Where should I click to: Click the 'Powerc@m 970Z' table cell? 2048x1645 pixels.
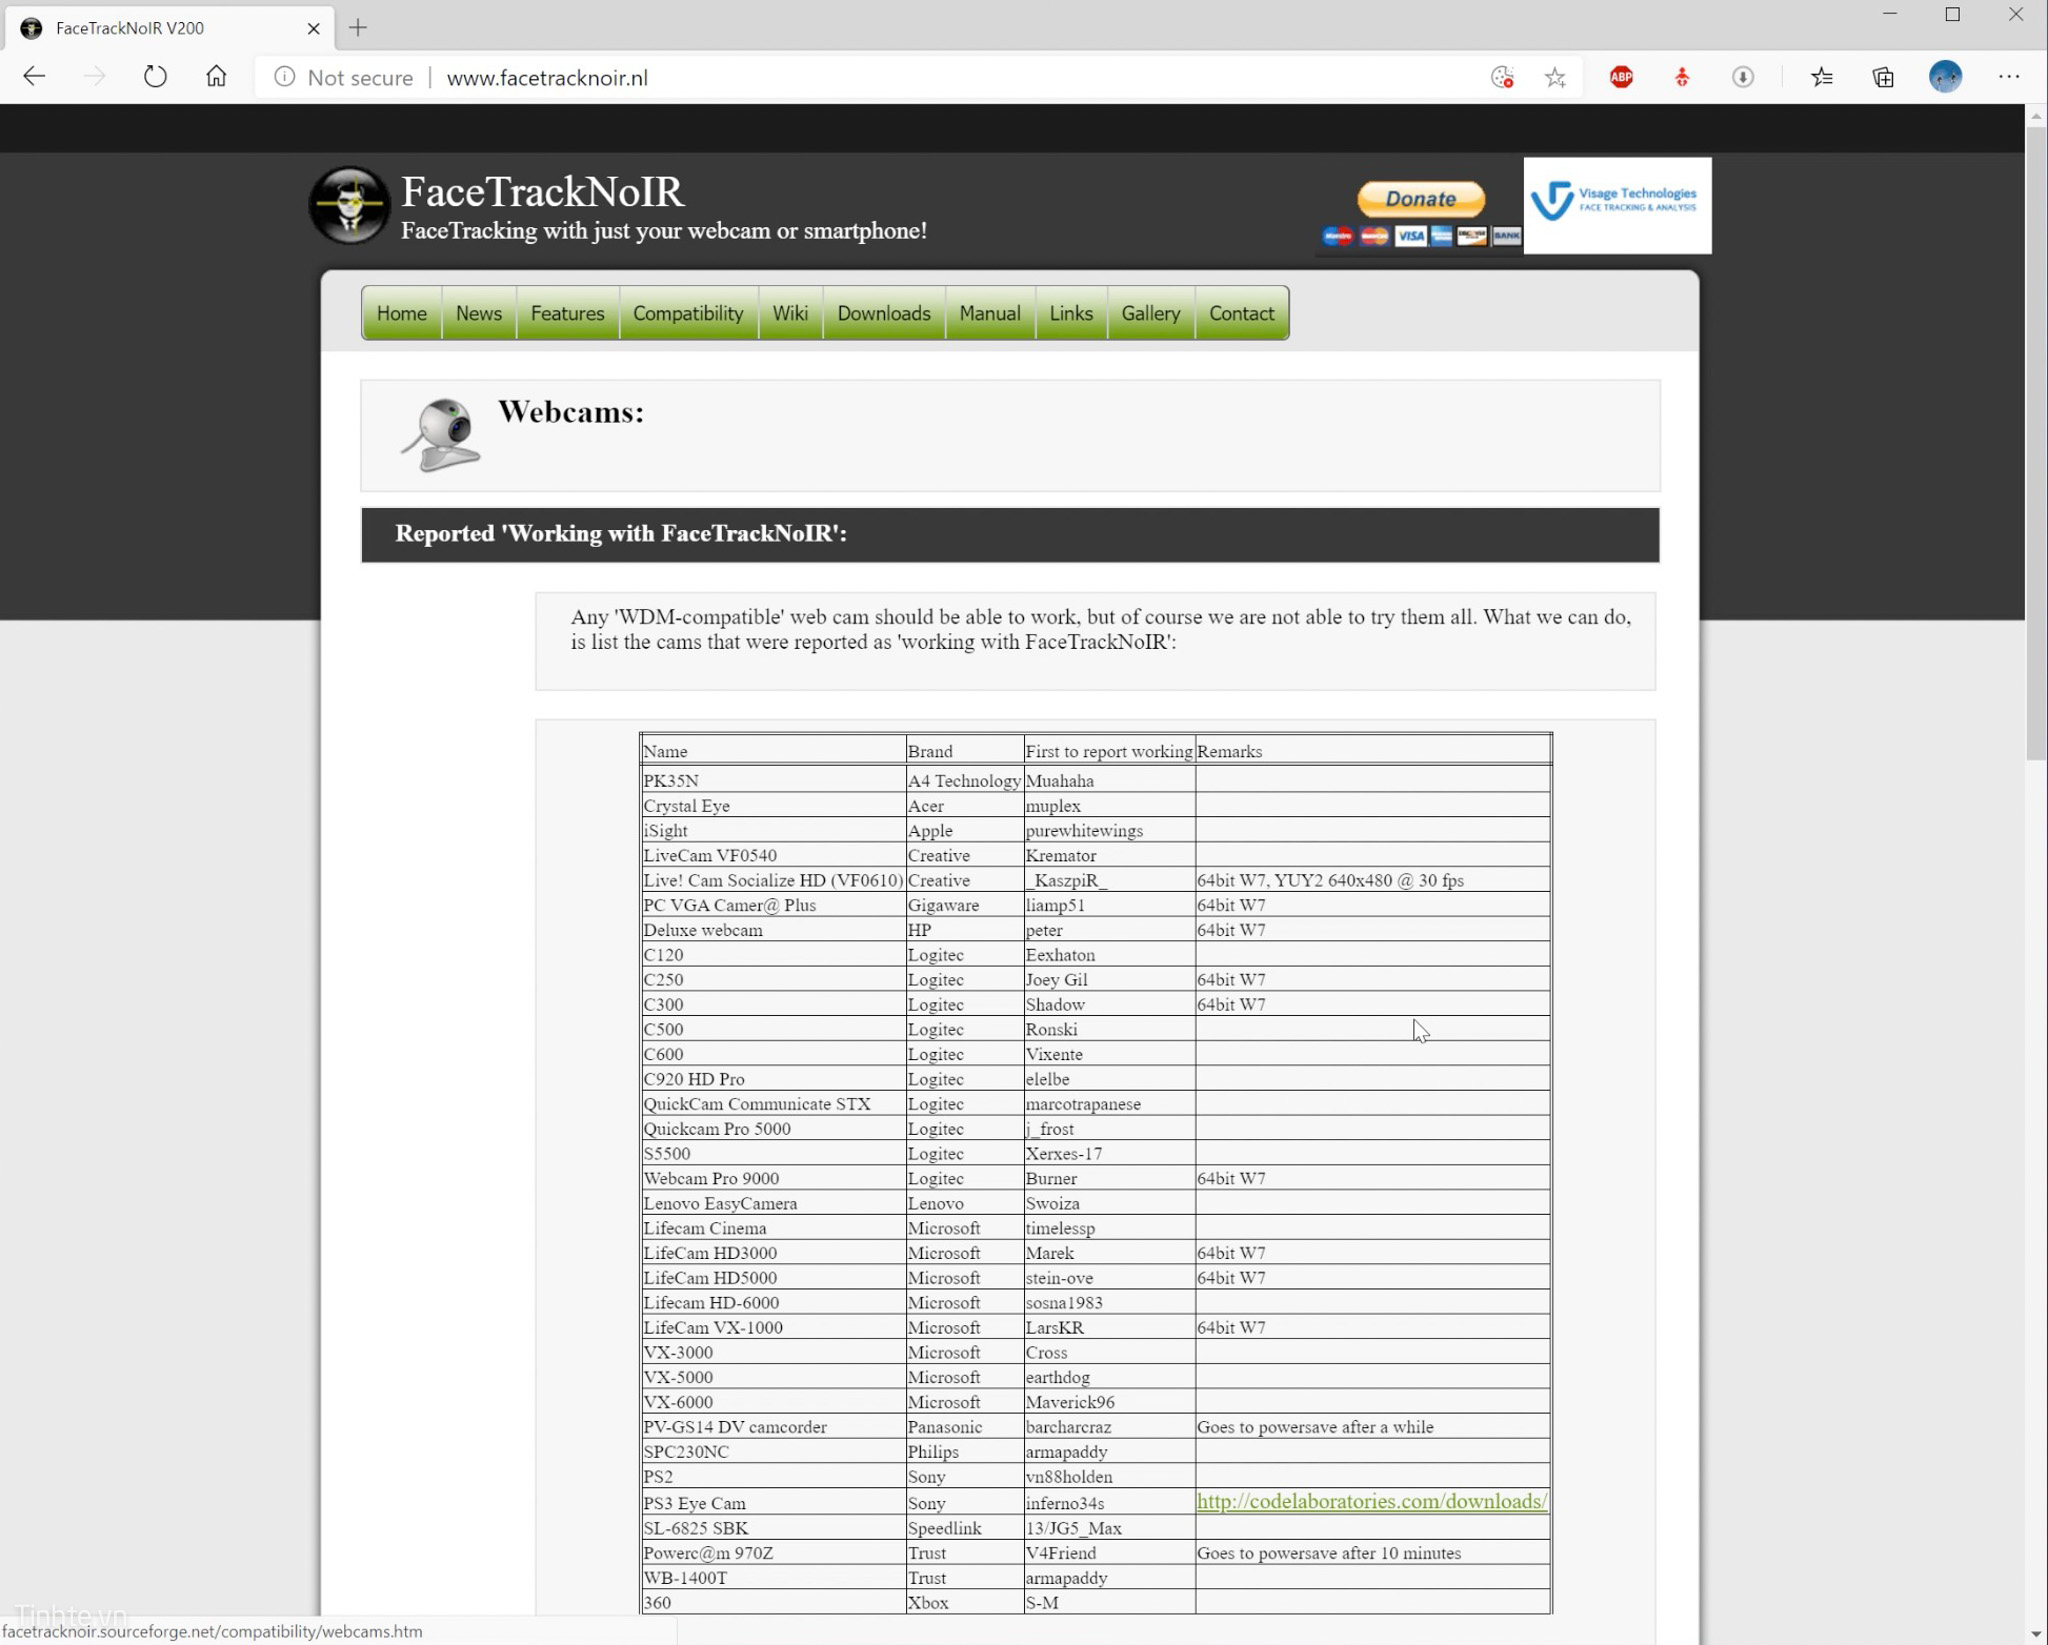[x=773, y=1553]
